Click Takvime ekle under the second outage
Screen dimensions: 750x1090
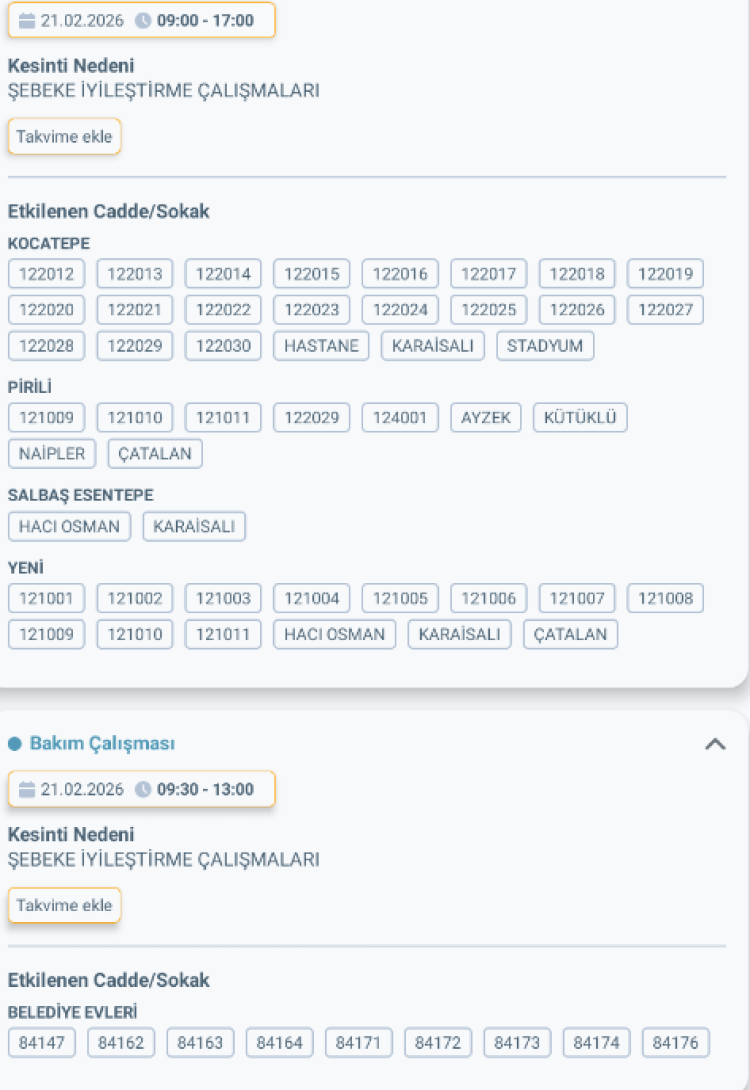coord(64,905)
